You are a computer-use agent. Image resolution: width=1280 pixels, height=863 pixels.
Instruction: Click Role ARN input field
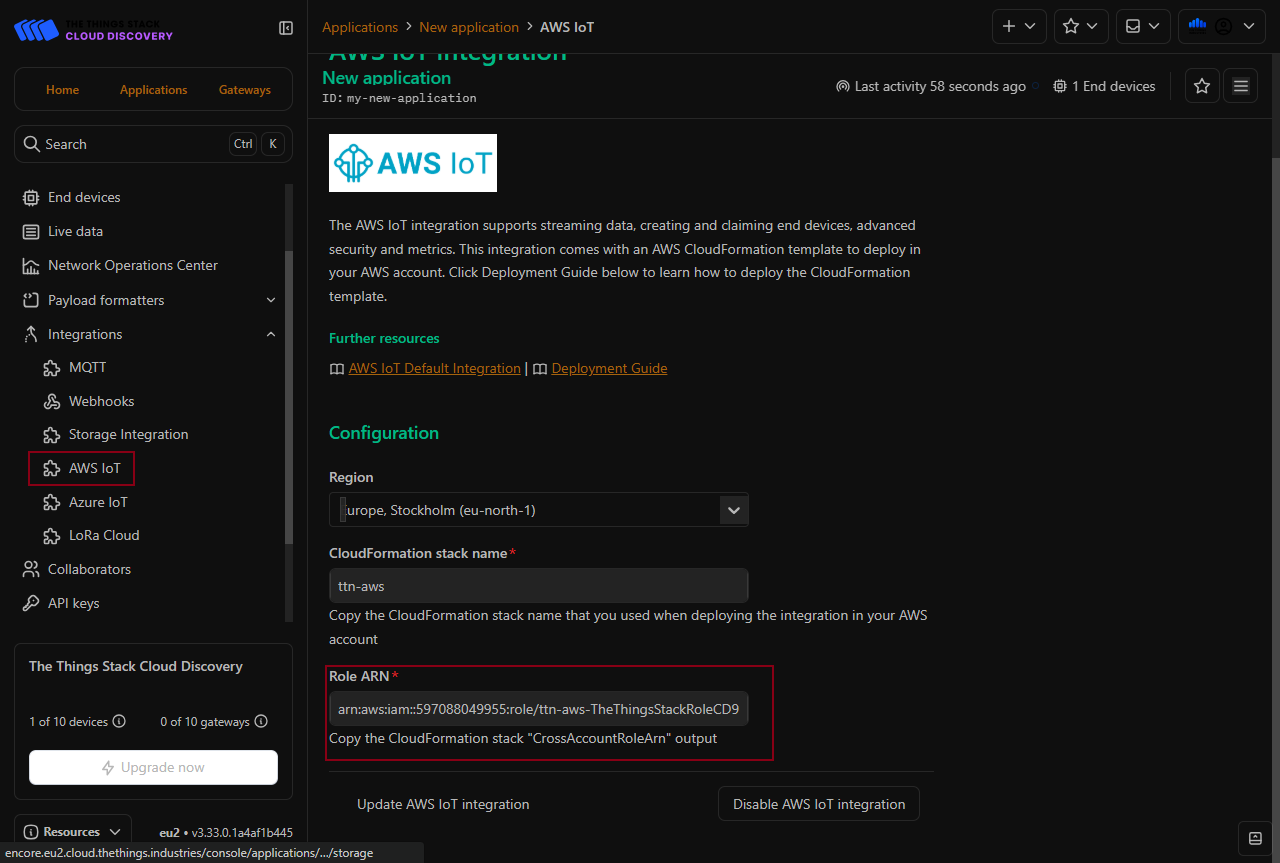[x=539, y=709]
